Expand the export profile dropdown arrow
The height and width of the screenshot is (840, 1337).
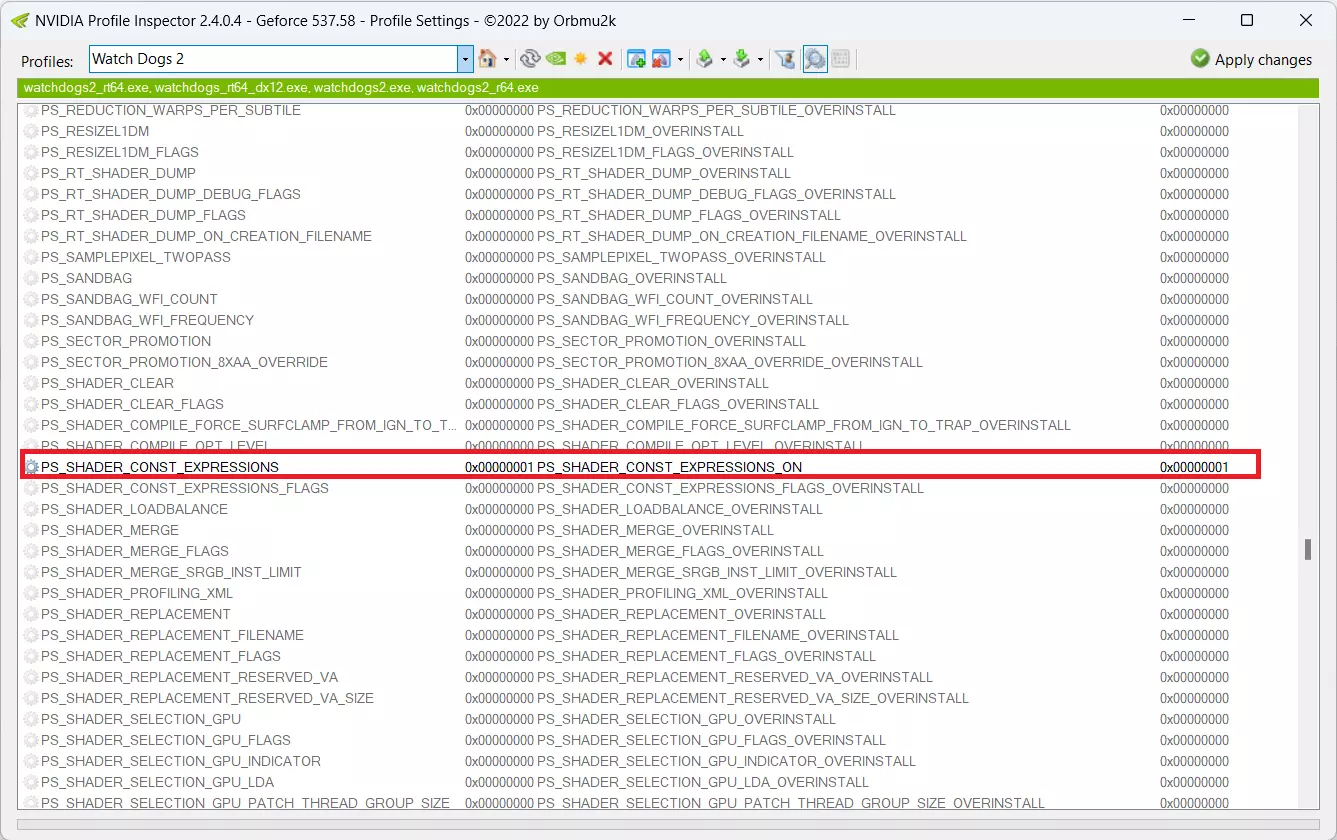tap(723, 60)
